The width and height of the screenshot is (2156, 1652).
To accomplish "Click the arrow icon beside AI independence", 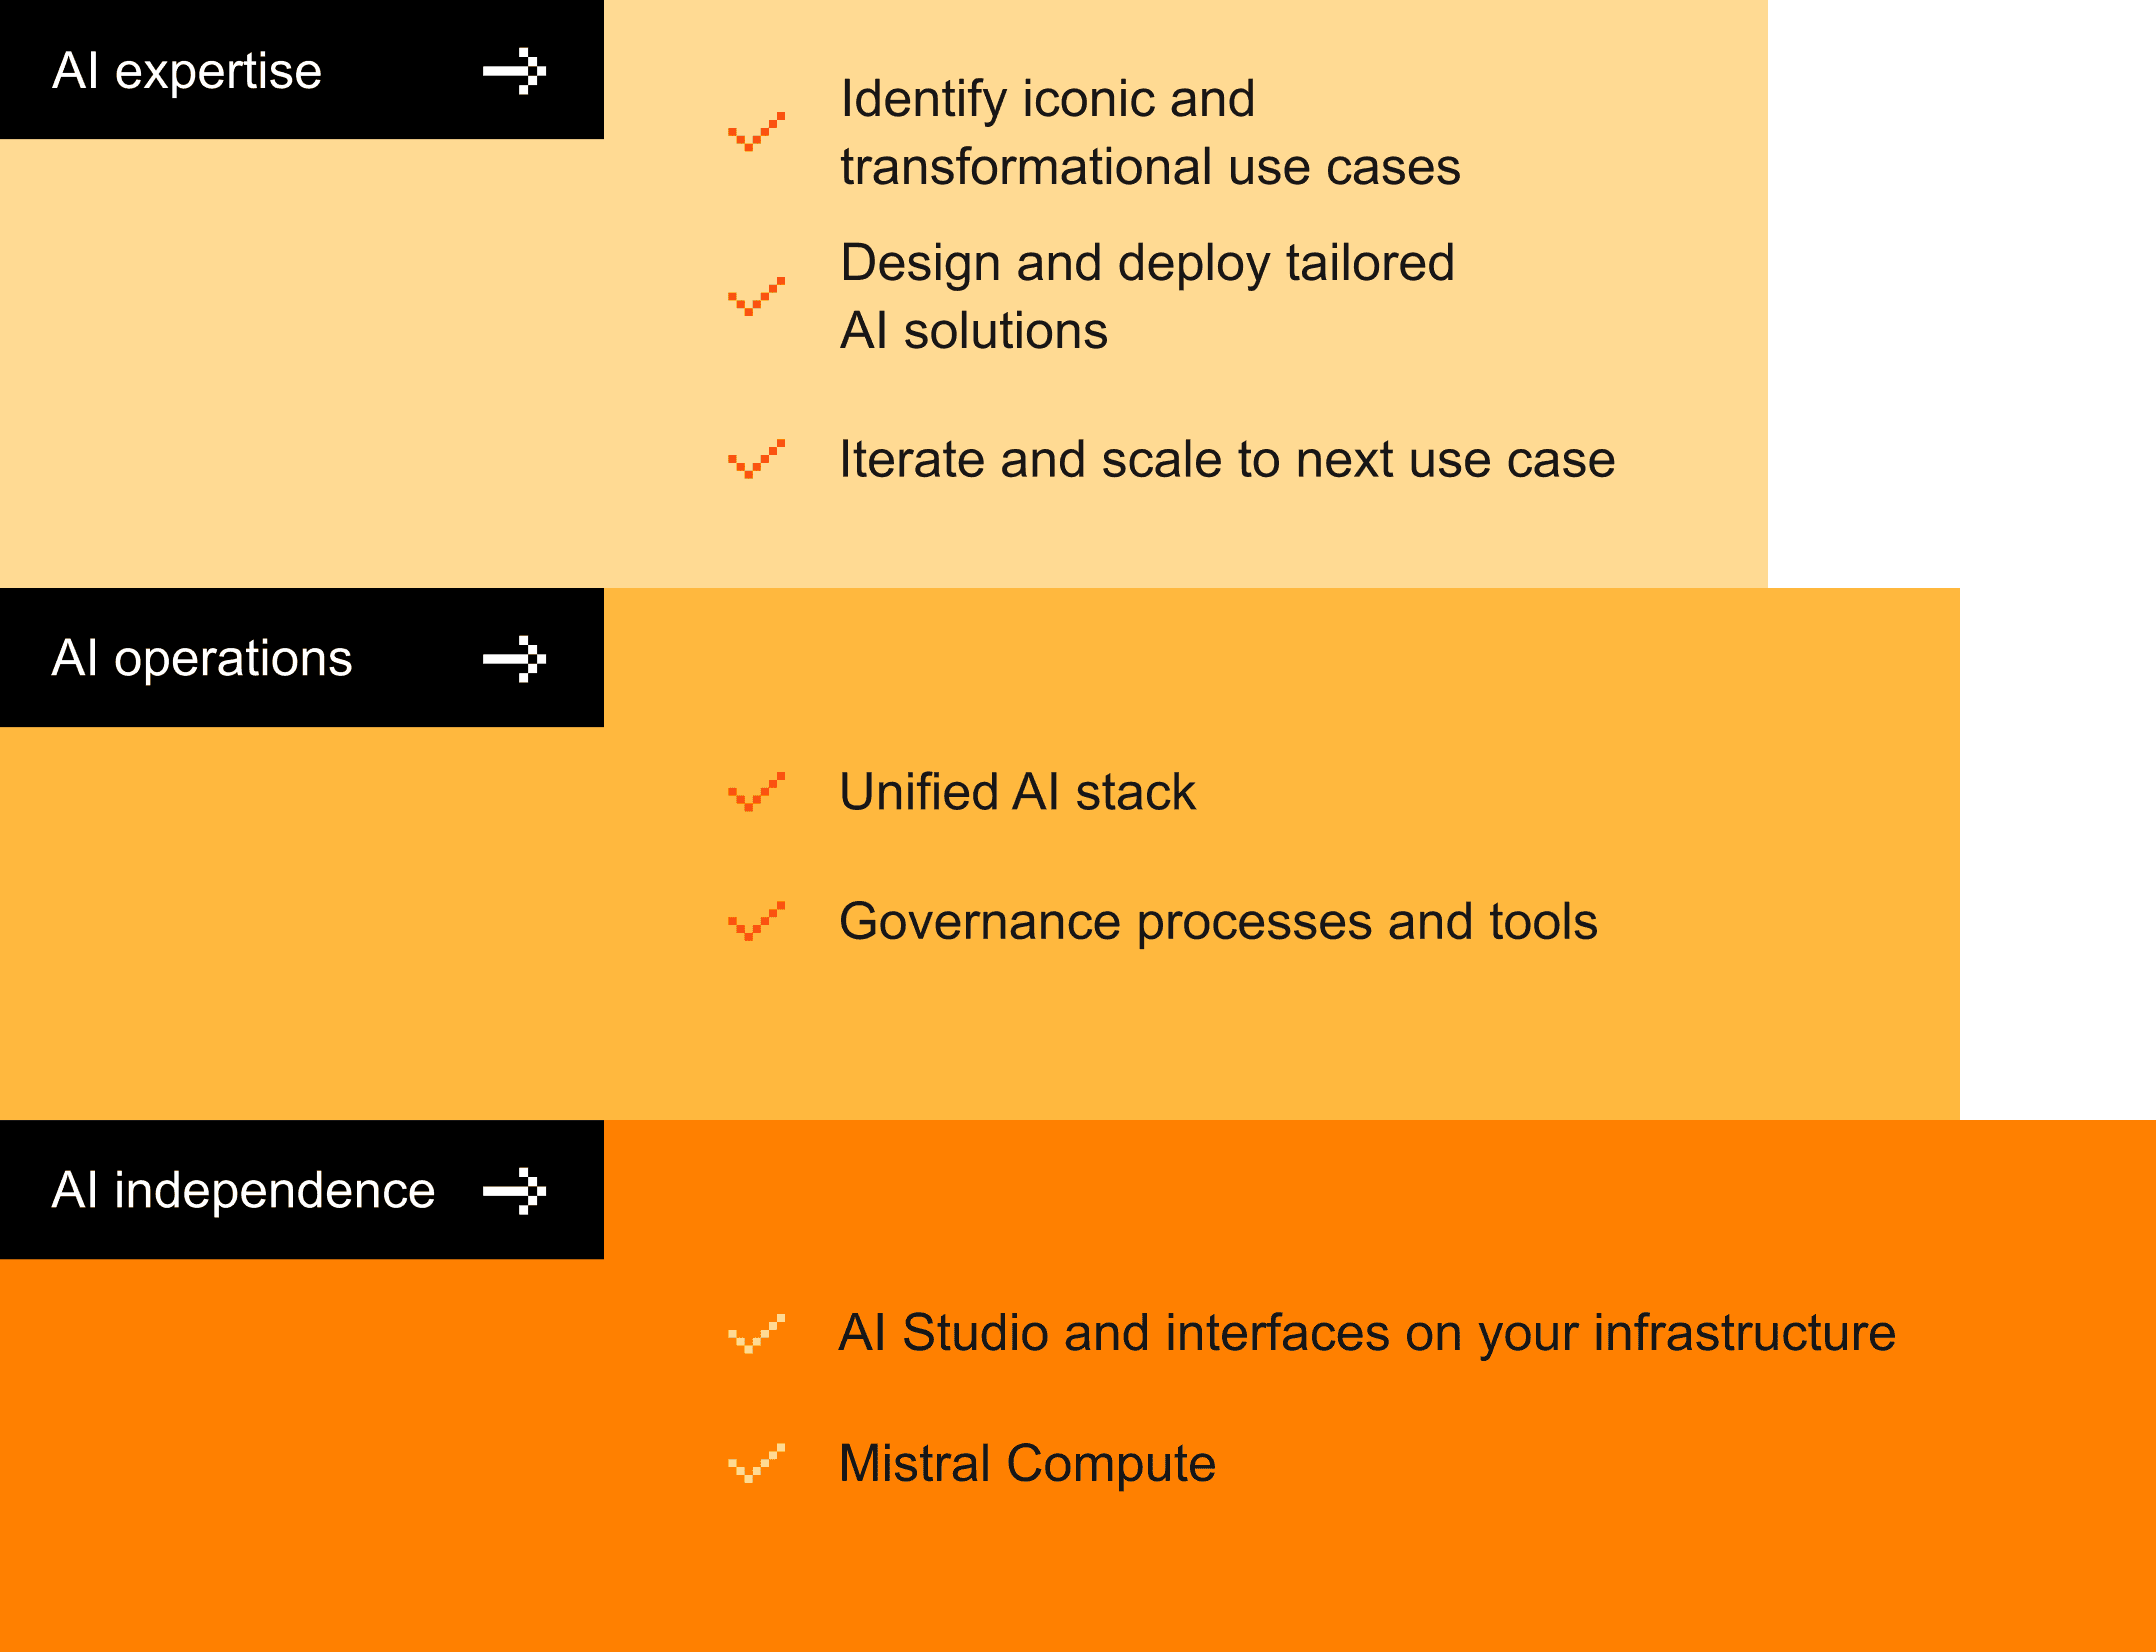I will coord(515,1191).
